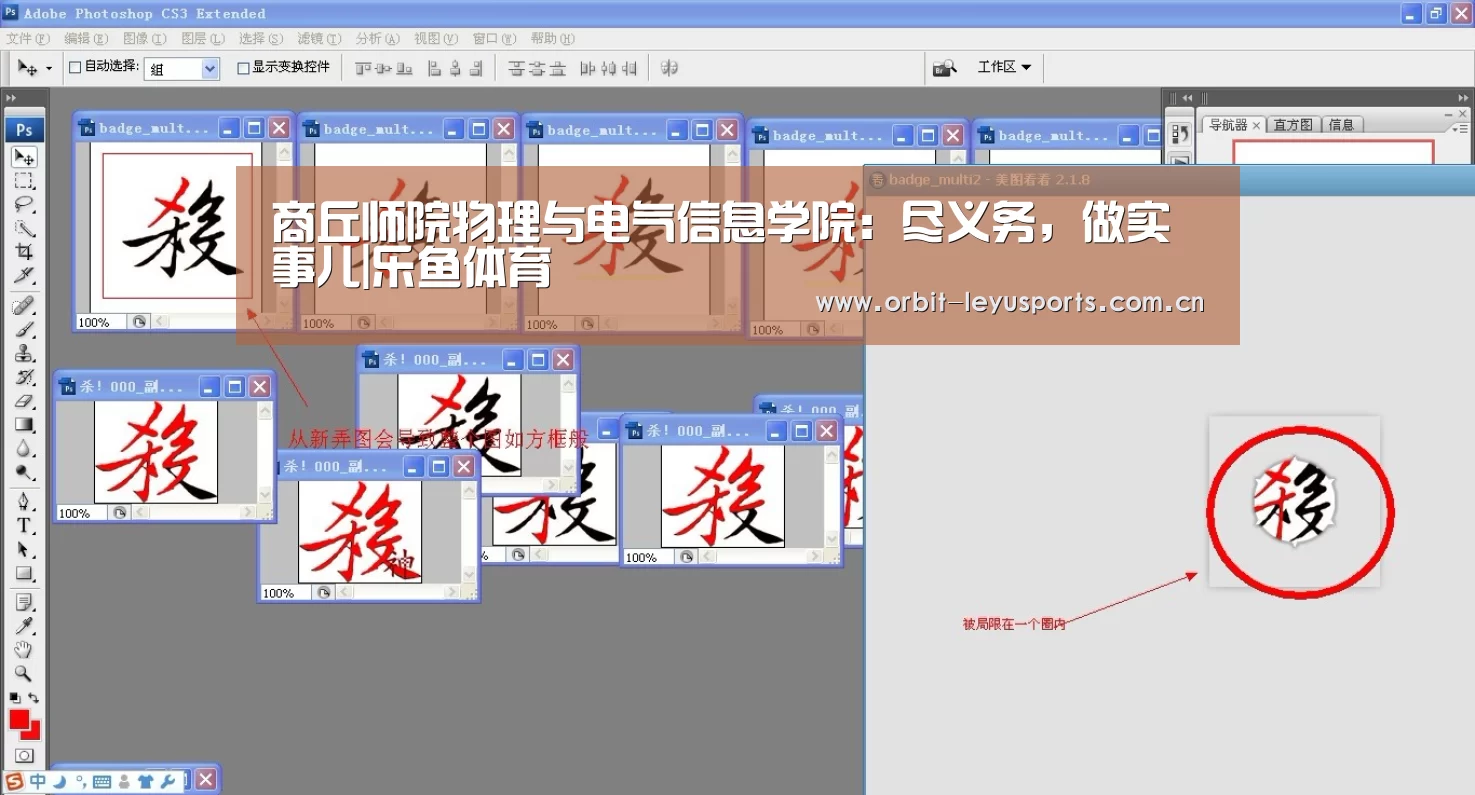Open the 图层 menu

[203, 38]
